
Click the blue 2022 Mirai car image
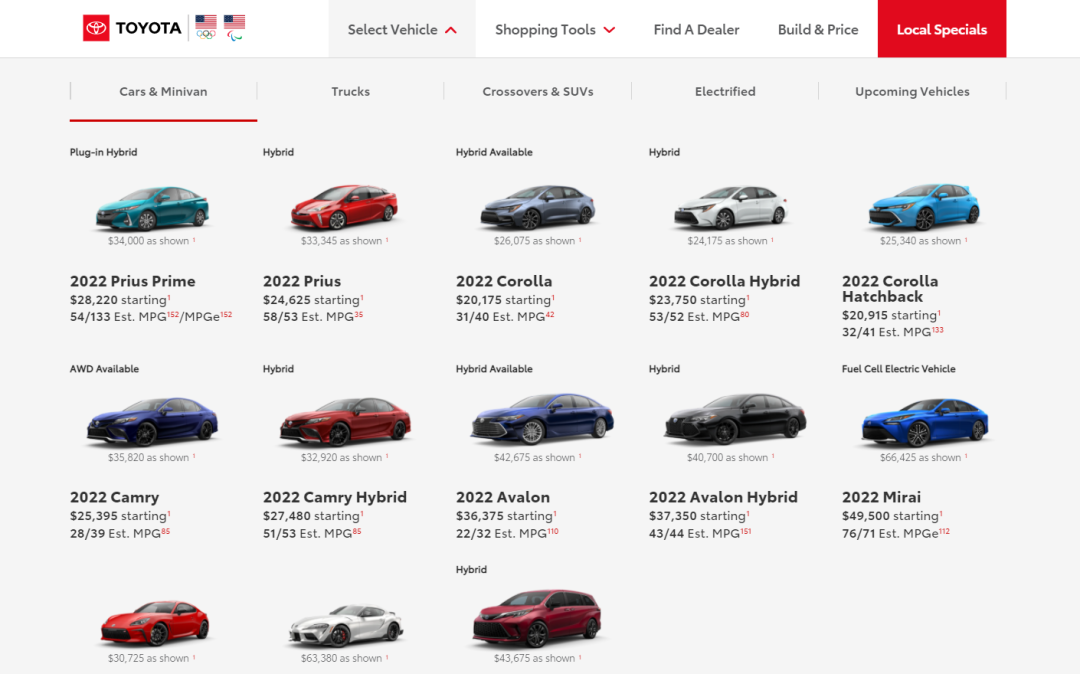point(925,422)
